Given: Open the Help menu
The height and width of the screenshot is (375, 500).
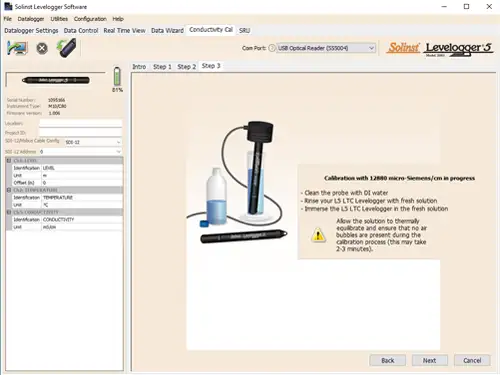Looking at the screenshot, I should 118,19.
